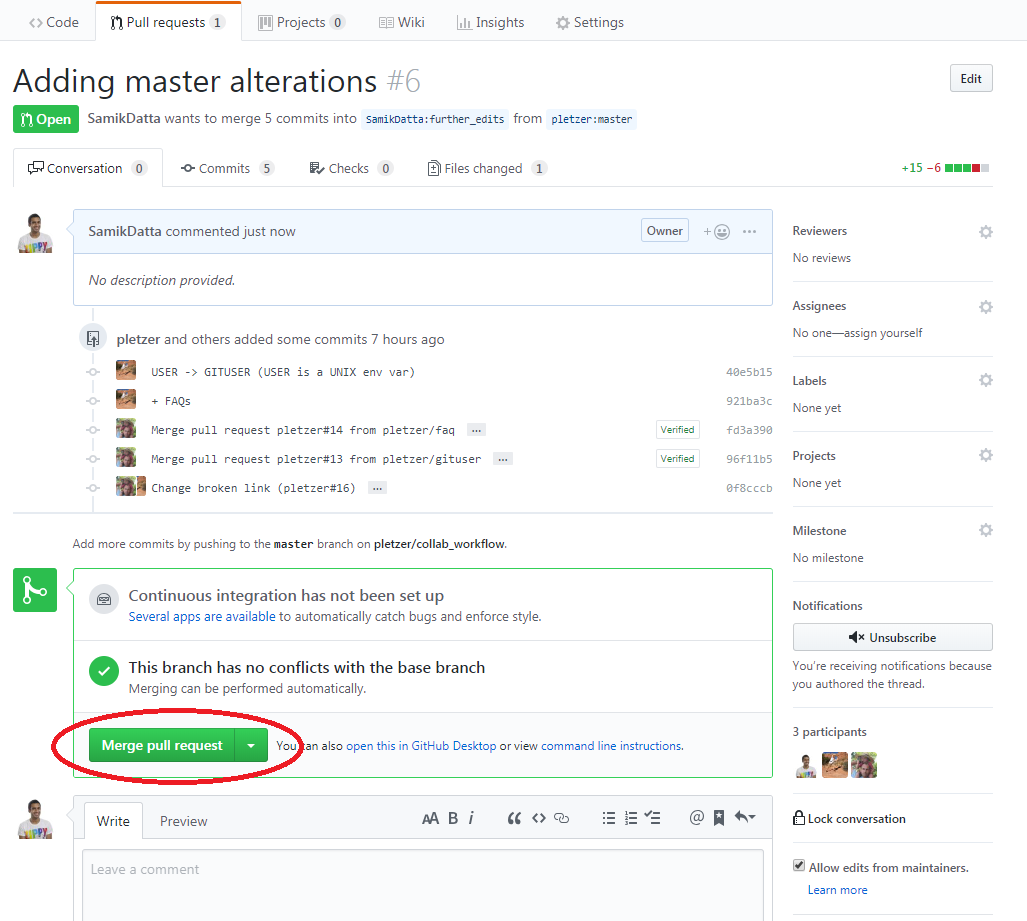Click second participant avatar
The image size is (1027, 921).
(834, 765)
